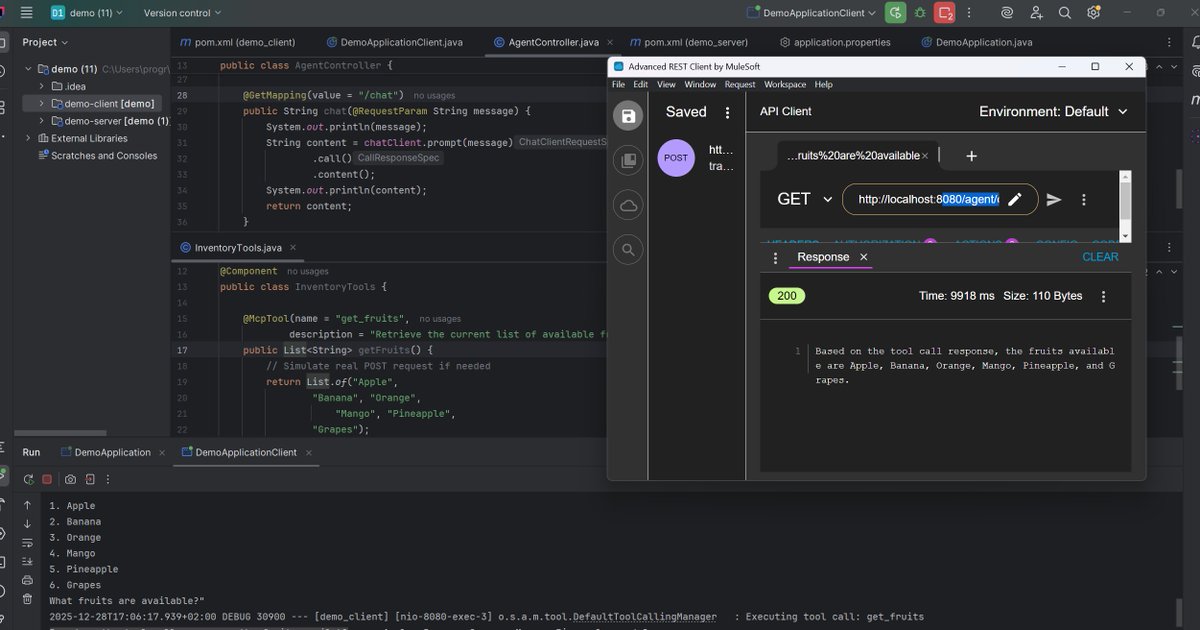Open the search icon in REST Client sidebar
This screenshot has height=630, width=1200.
coord(629,250)
